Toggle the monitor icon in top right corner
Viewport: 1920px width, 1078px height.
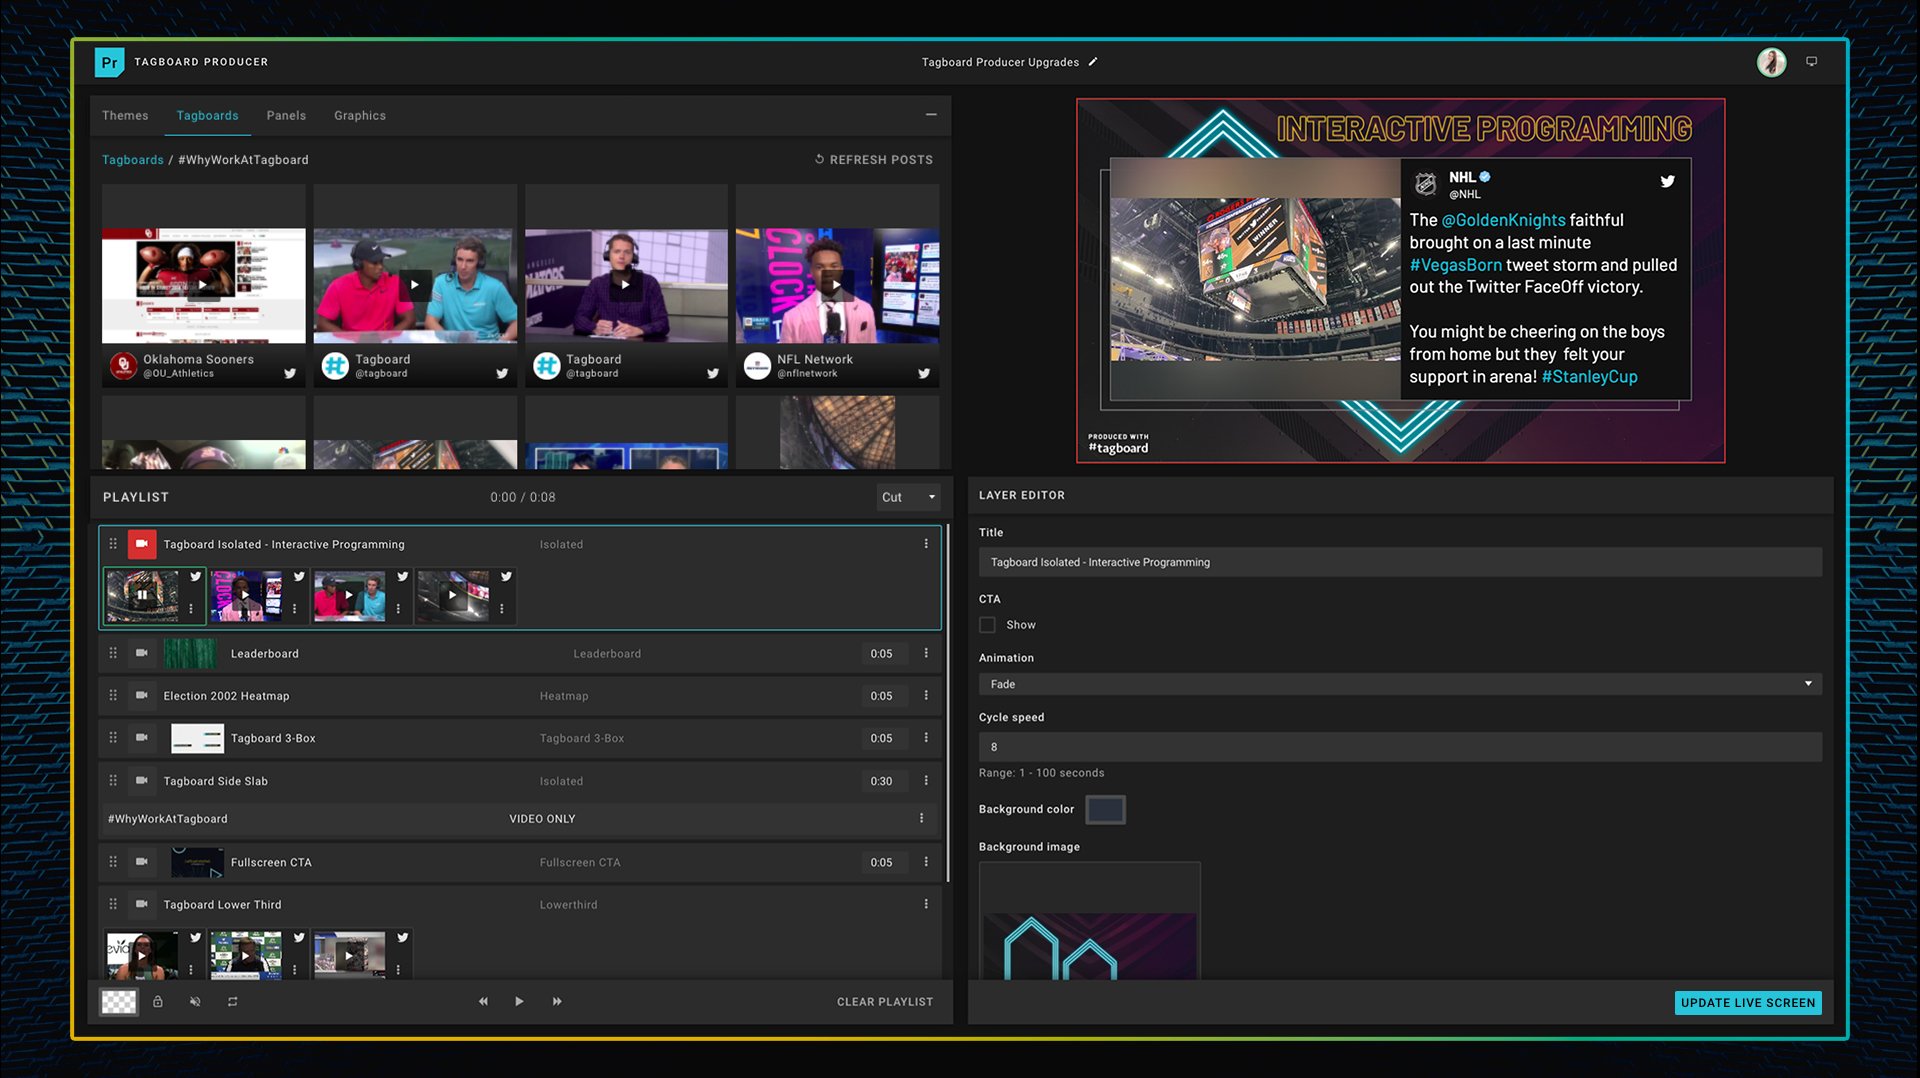tap(1811, 61)
